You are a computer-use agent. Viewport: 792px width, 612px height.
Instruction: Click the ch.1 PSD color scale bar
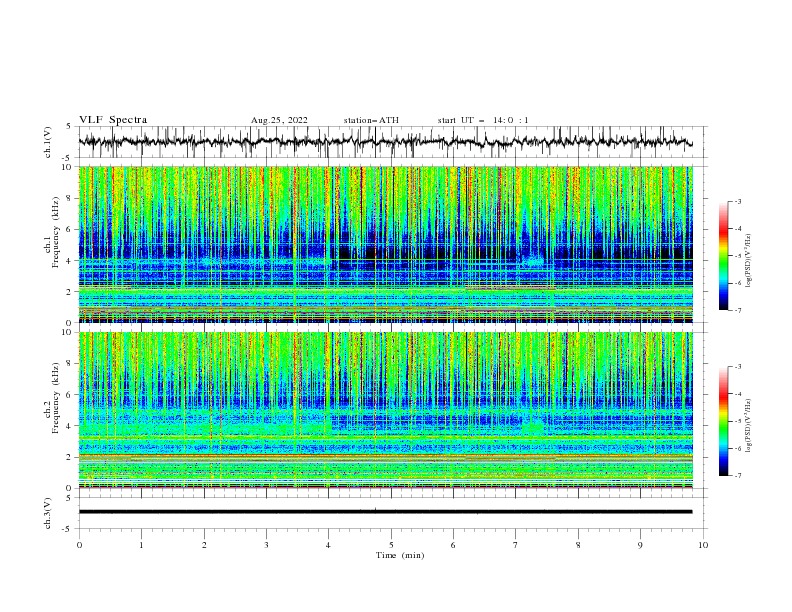click(723, 256)
